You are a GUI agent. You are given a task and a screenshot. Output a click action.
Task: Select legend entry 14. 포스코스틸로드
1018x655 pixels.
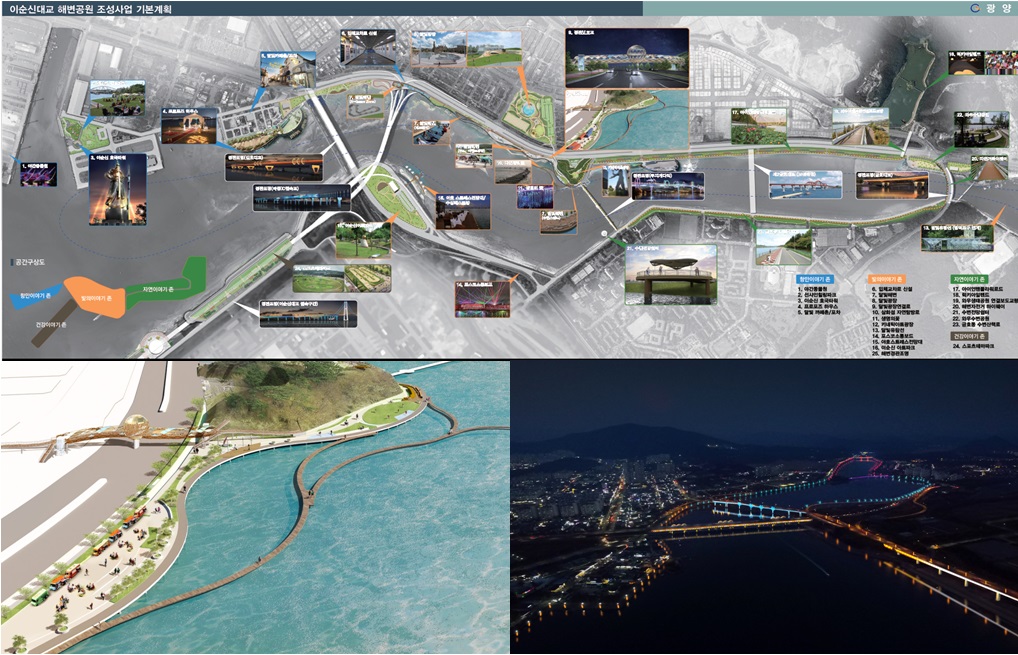(x=893, y=336)
